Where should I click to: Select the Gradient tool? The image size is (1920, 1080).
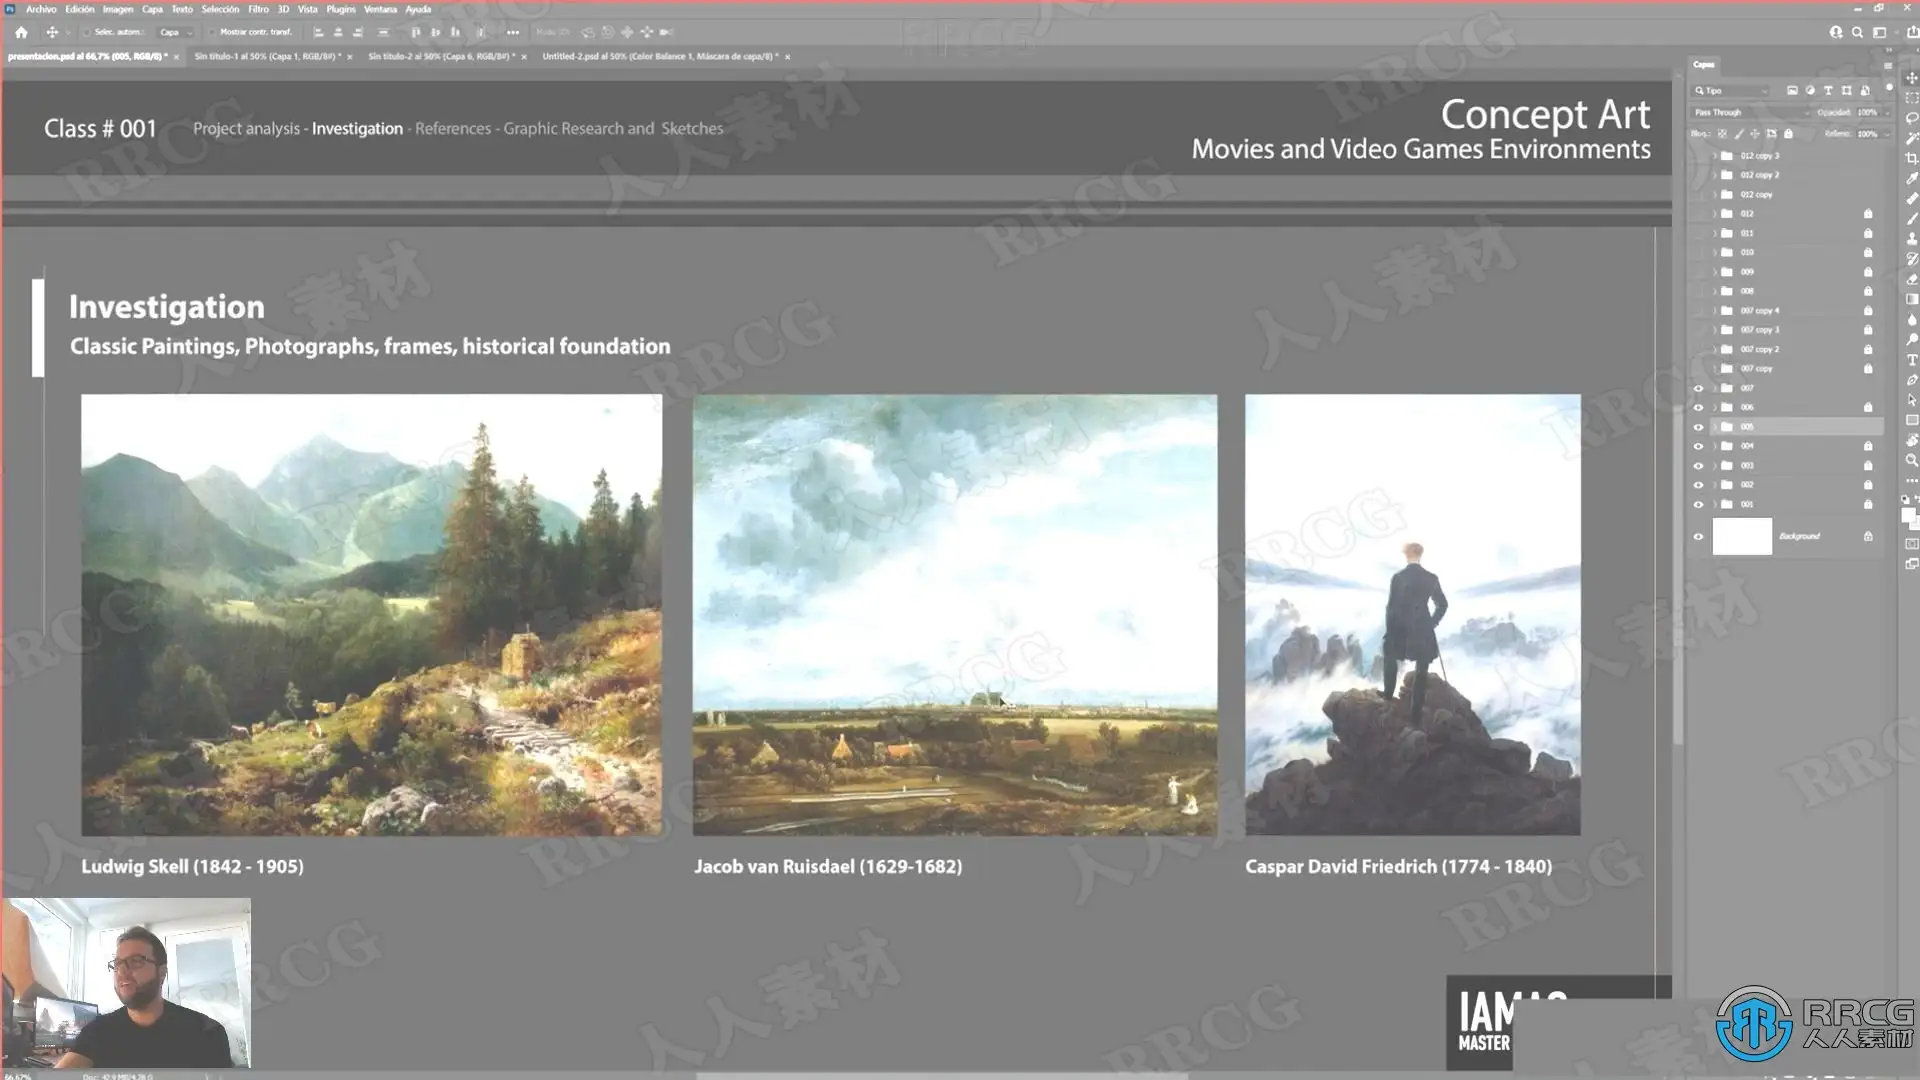click(x=1912, y=299)
